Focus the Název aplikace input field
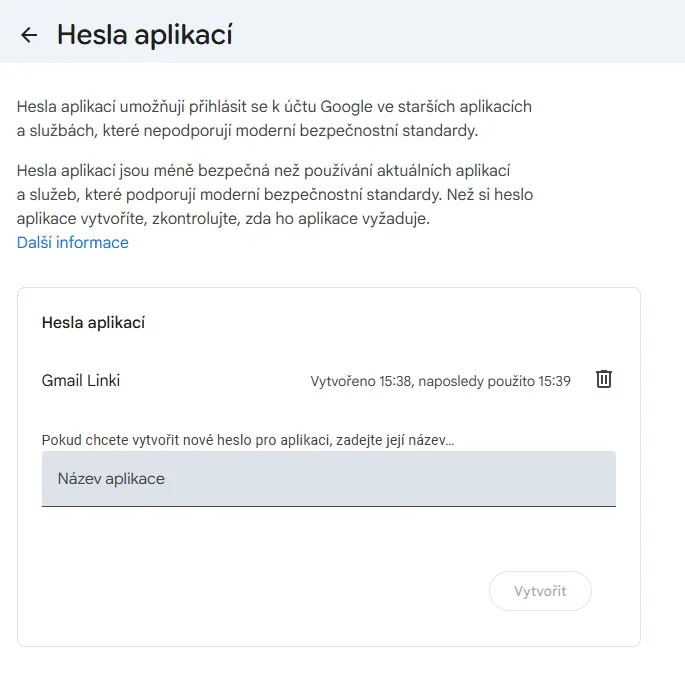 [329, 479]
